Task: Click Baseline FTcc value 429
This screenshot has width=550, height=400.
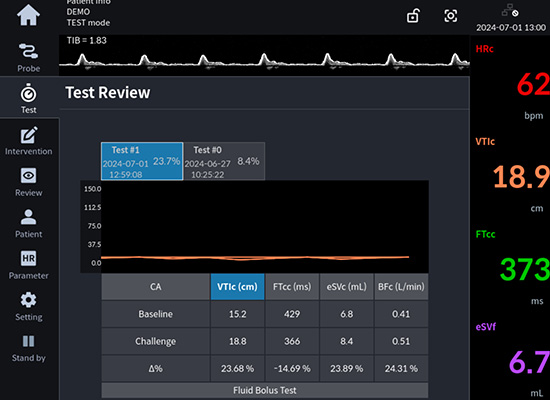Action: point(292,314)
